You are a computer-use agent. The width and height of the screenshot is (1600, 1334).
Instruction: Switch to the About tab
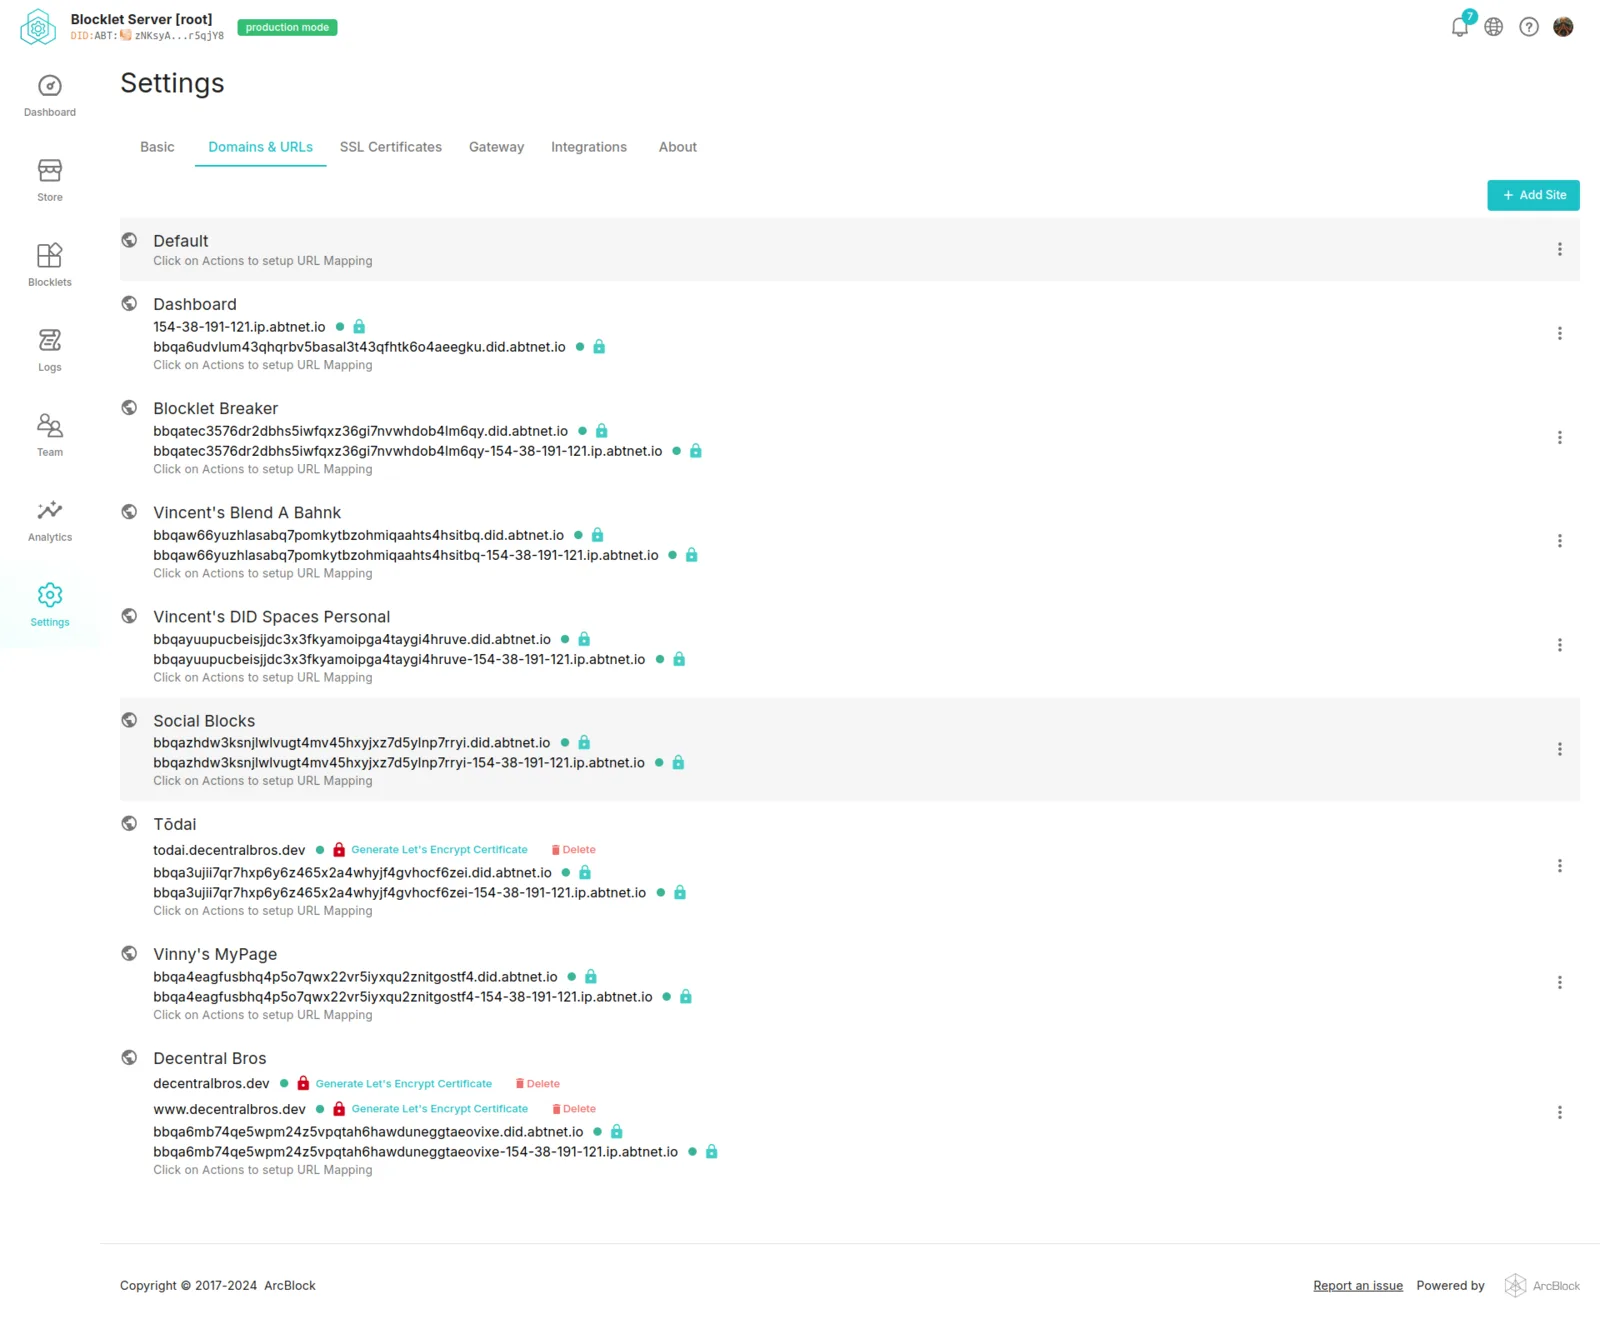pos(678,147)
